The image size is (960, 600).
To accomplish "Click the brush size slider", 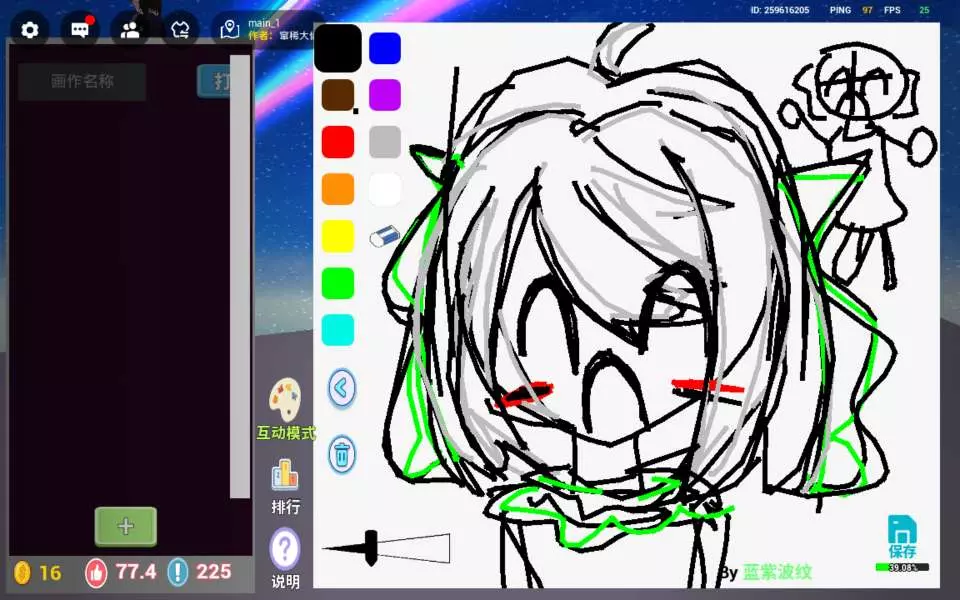I will pos(386,548).
